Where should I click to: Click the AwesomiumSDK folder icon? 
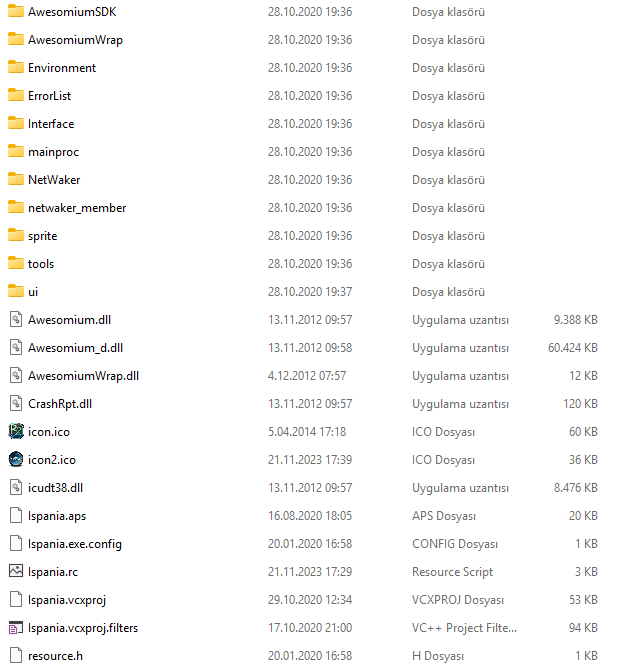16,11
